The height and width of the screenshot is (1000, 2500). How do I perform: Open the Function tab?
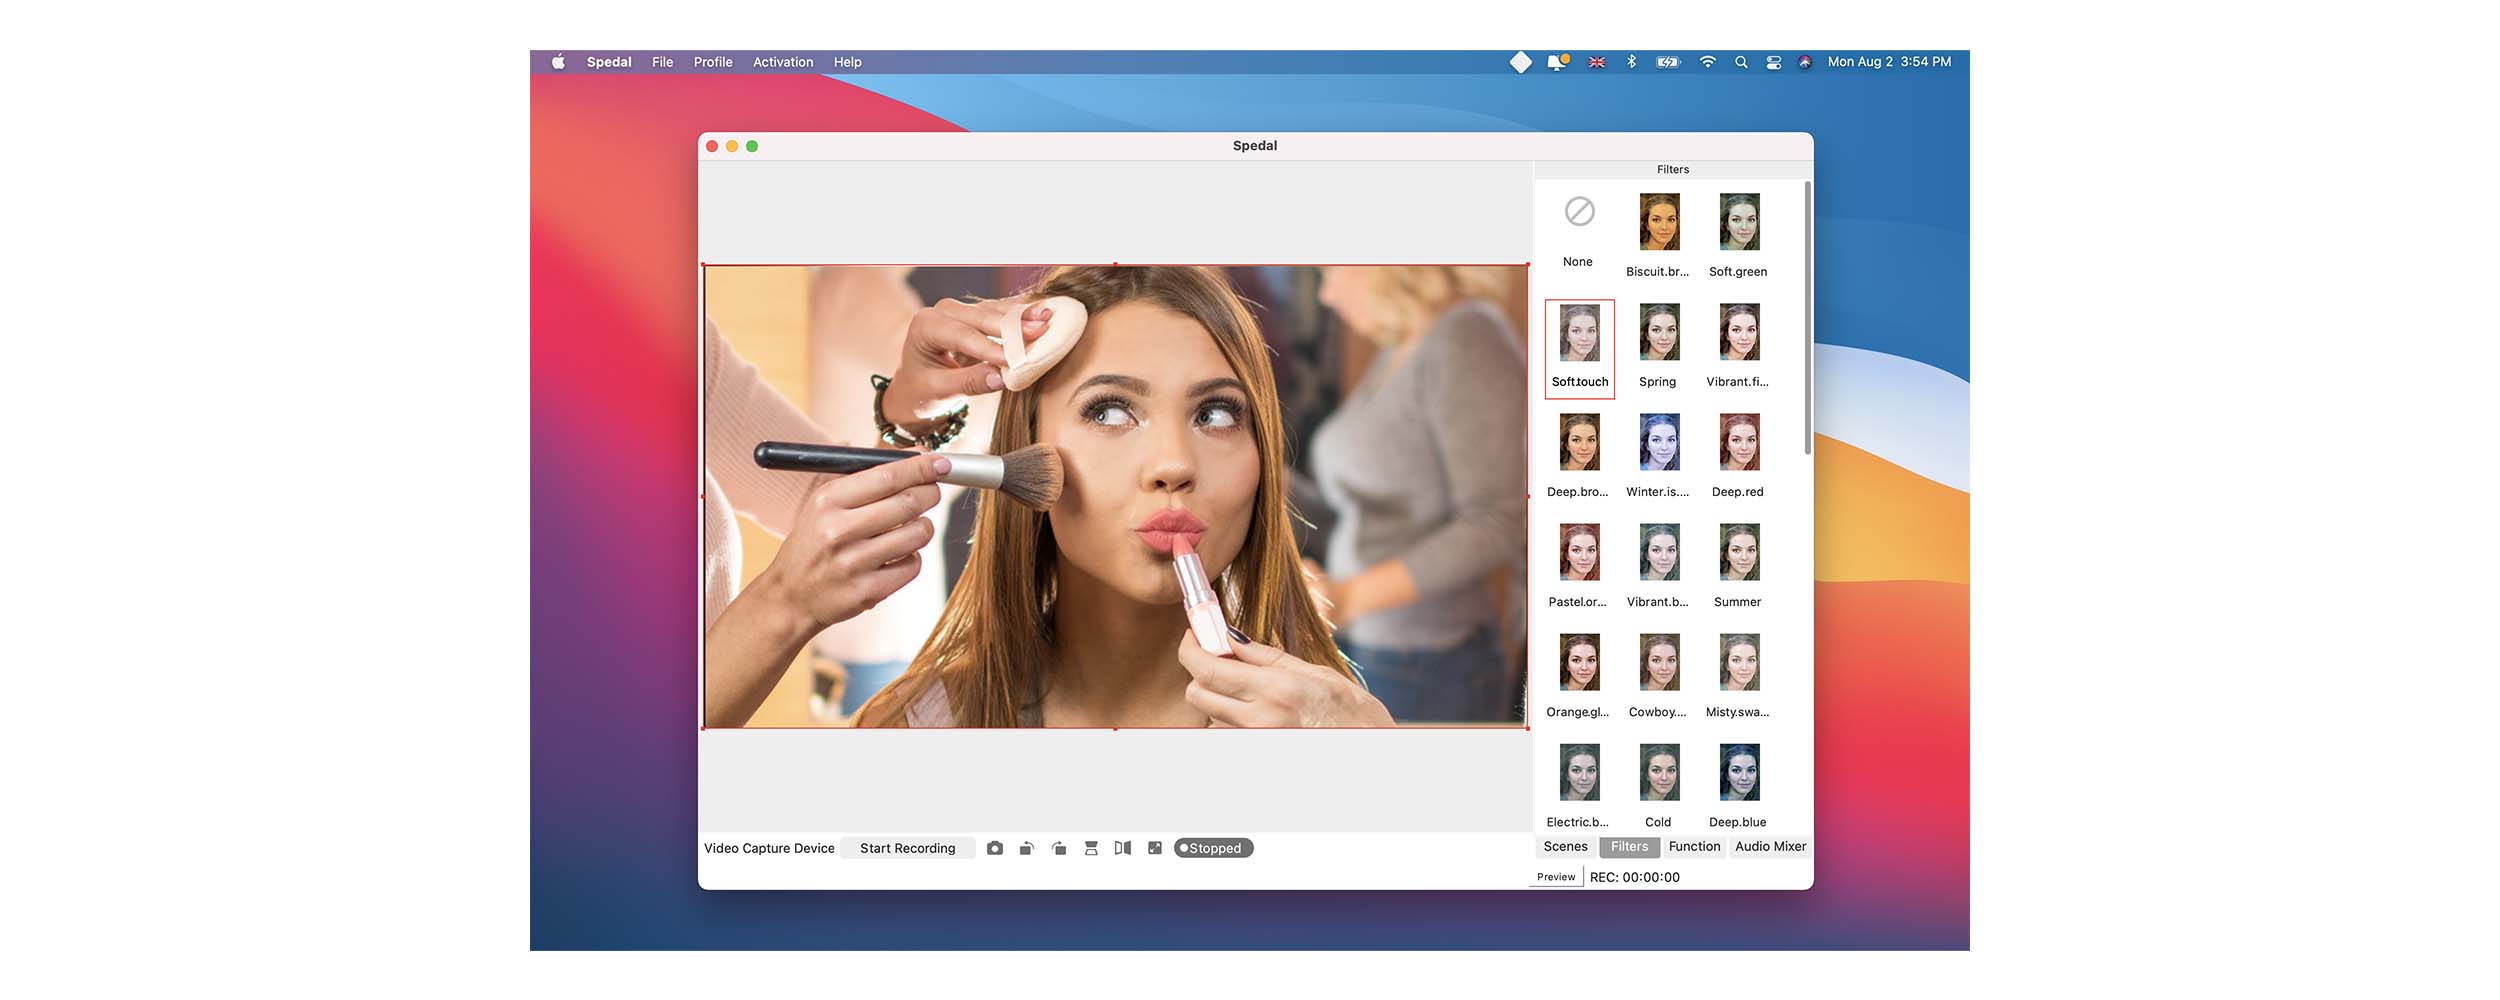tap(1694, 847)
